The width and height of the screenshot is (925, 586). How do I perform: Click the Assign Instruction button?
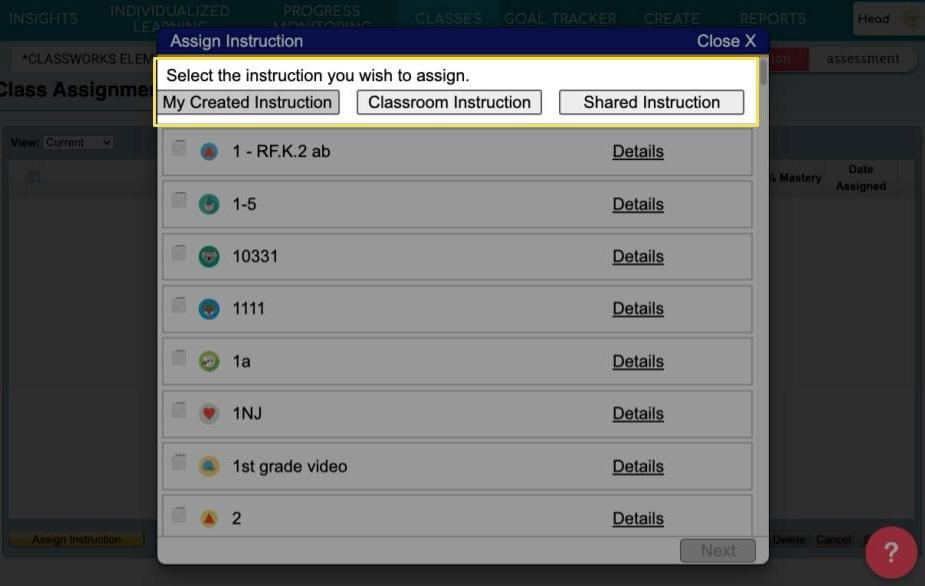tap(77, 539)
